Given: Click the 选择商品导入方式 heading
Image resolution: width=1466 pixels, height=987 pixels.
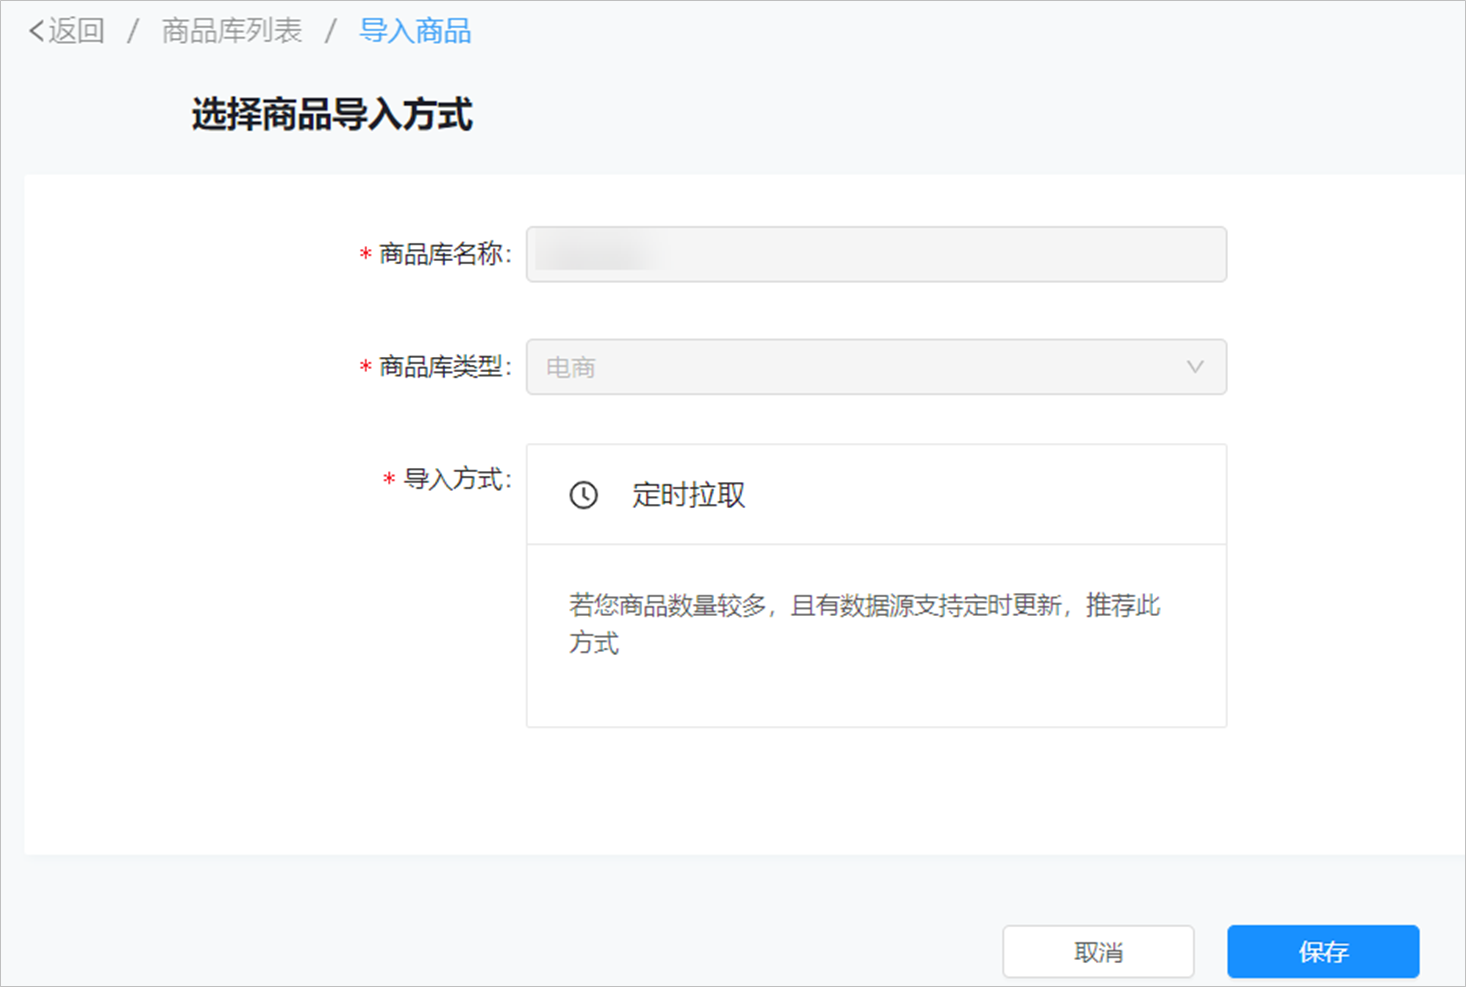Looking at the screenshot, I should coord(332,115).
